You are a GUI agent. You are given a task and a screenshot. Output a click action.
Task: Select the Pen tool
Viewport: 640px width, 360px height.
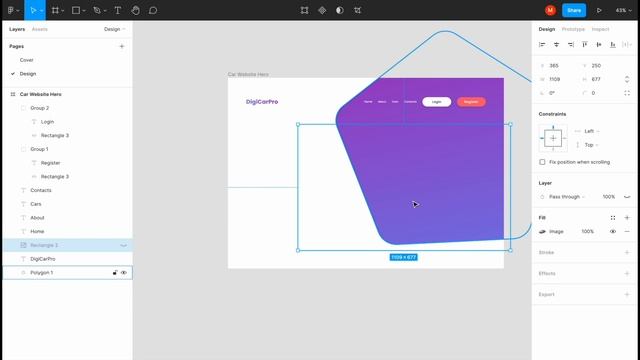tap(97, 10)
